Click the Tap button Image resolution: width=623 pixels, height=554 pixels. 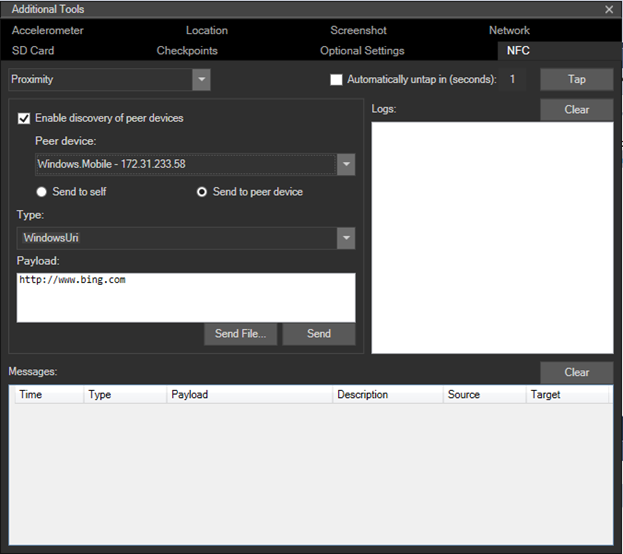(577, 79)
